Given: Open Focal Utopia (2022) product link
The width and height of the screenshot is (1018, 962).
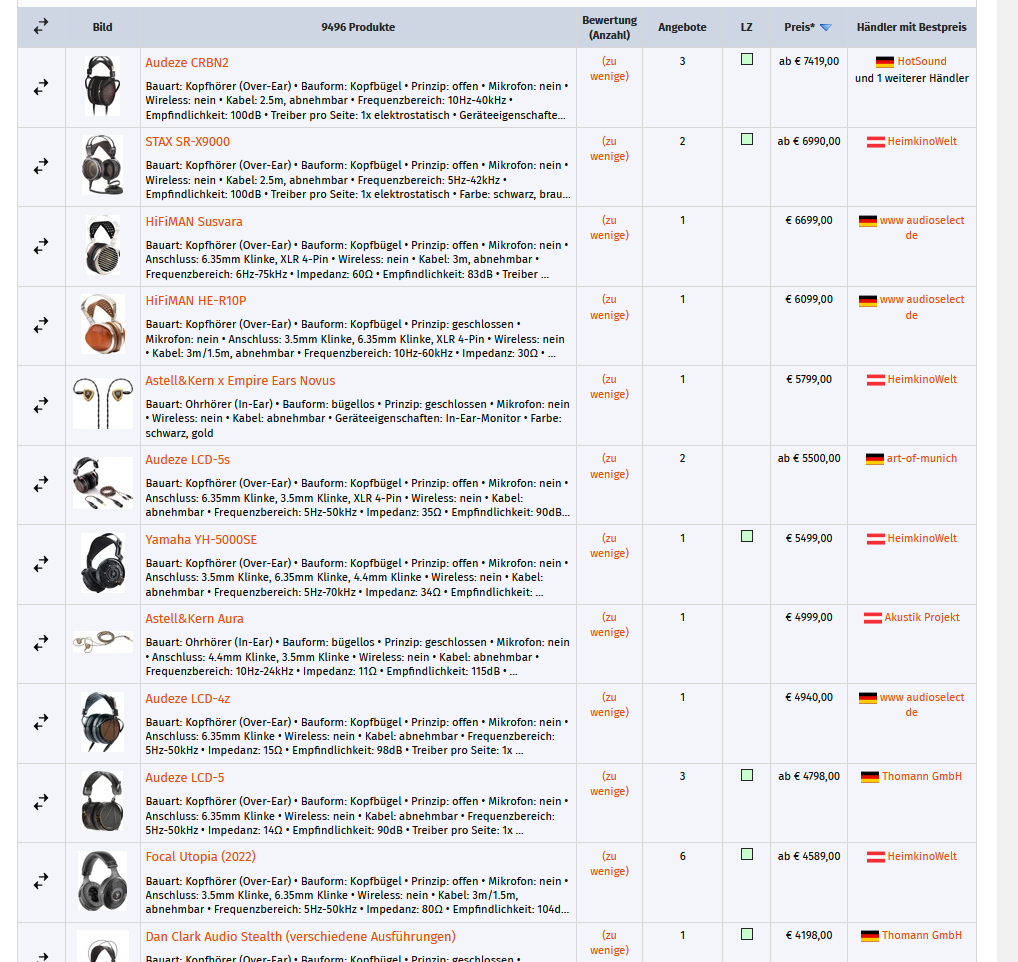Looking at the screenshot, I should coord(201,857).
